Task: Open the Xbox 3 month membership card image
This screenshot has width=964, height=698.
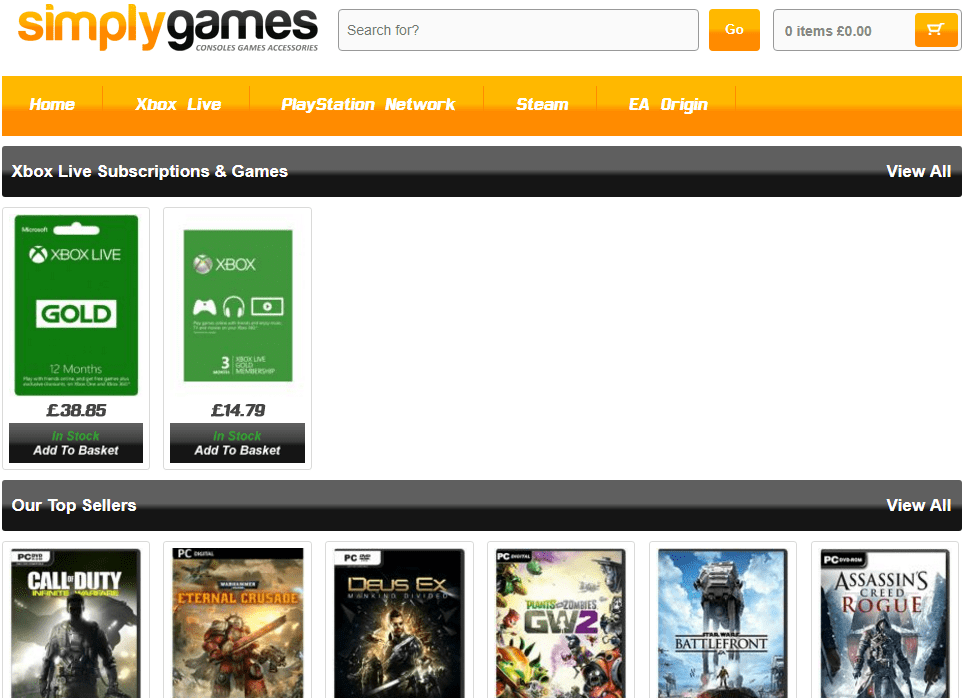Action: tap(238, 306)
